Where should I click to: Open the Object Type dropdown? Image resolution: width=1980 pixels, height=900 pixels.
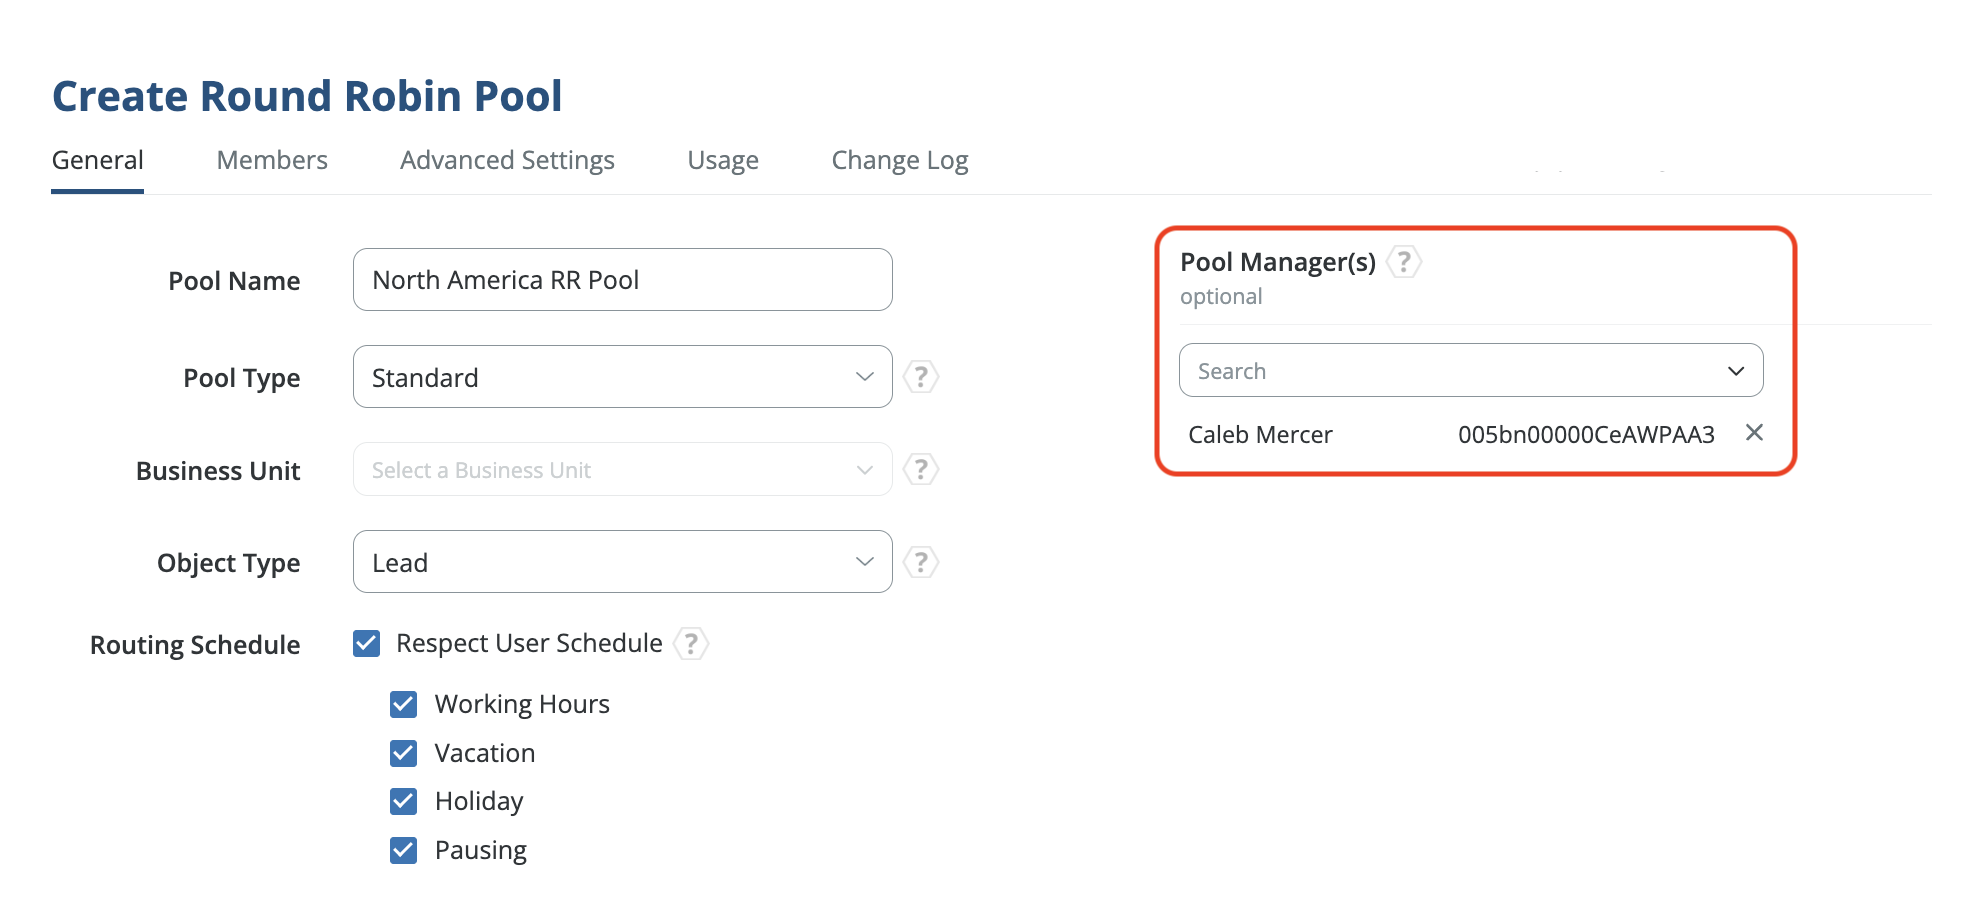(x=622, y=562)
